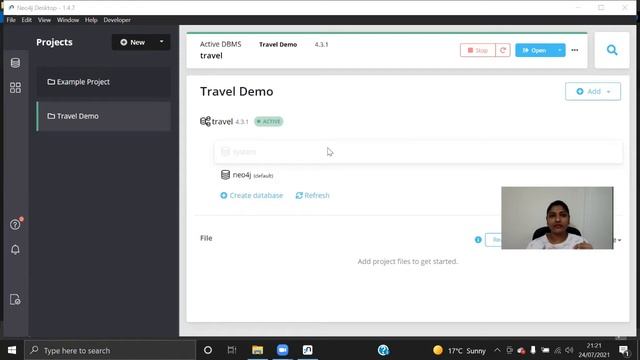640x360 pixels.
Task: Click Create database link
Action: pos(251,196)
